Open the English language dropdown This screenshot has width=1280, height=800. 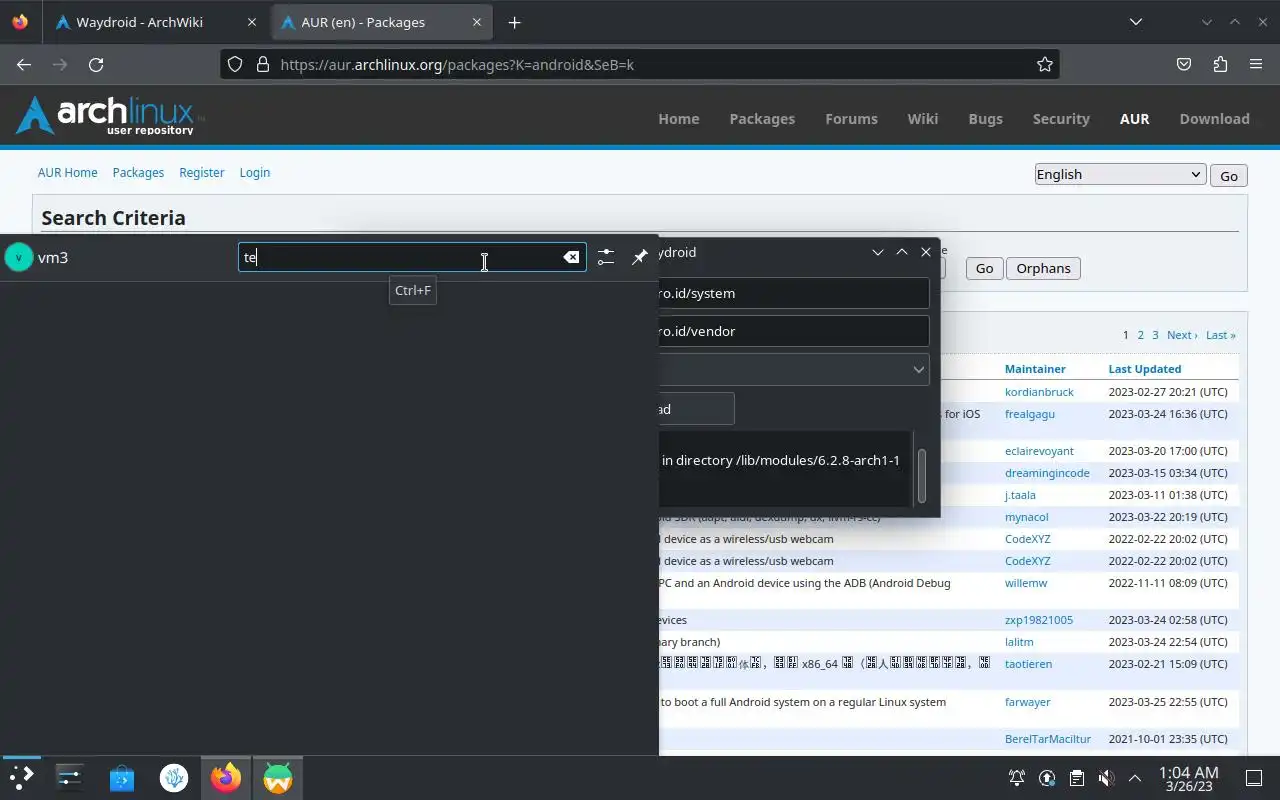click(1120, 174)
